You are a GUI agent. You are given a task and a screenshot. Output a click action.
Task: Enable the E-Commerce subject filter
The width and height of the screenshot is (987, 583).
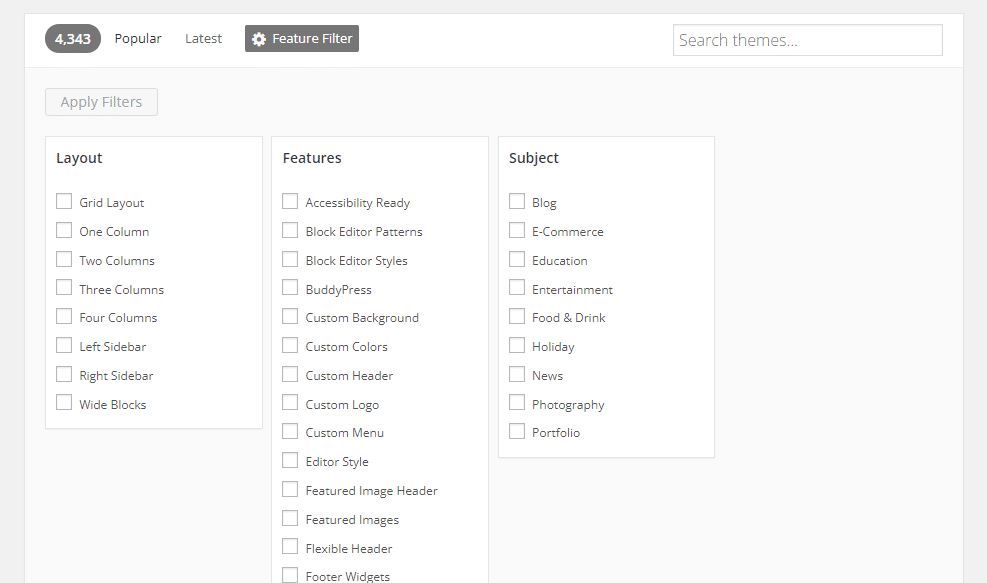(516, 230)
